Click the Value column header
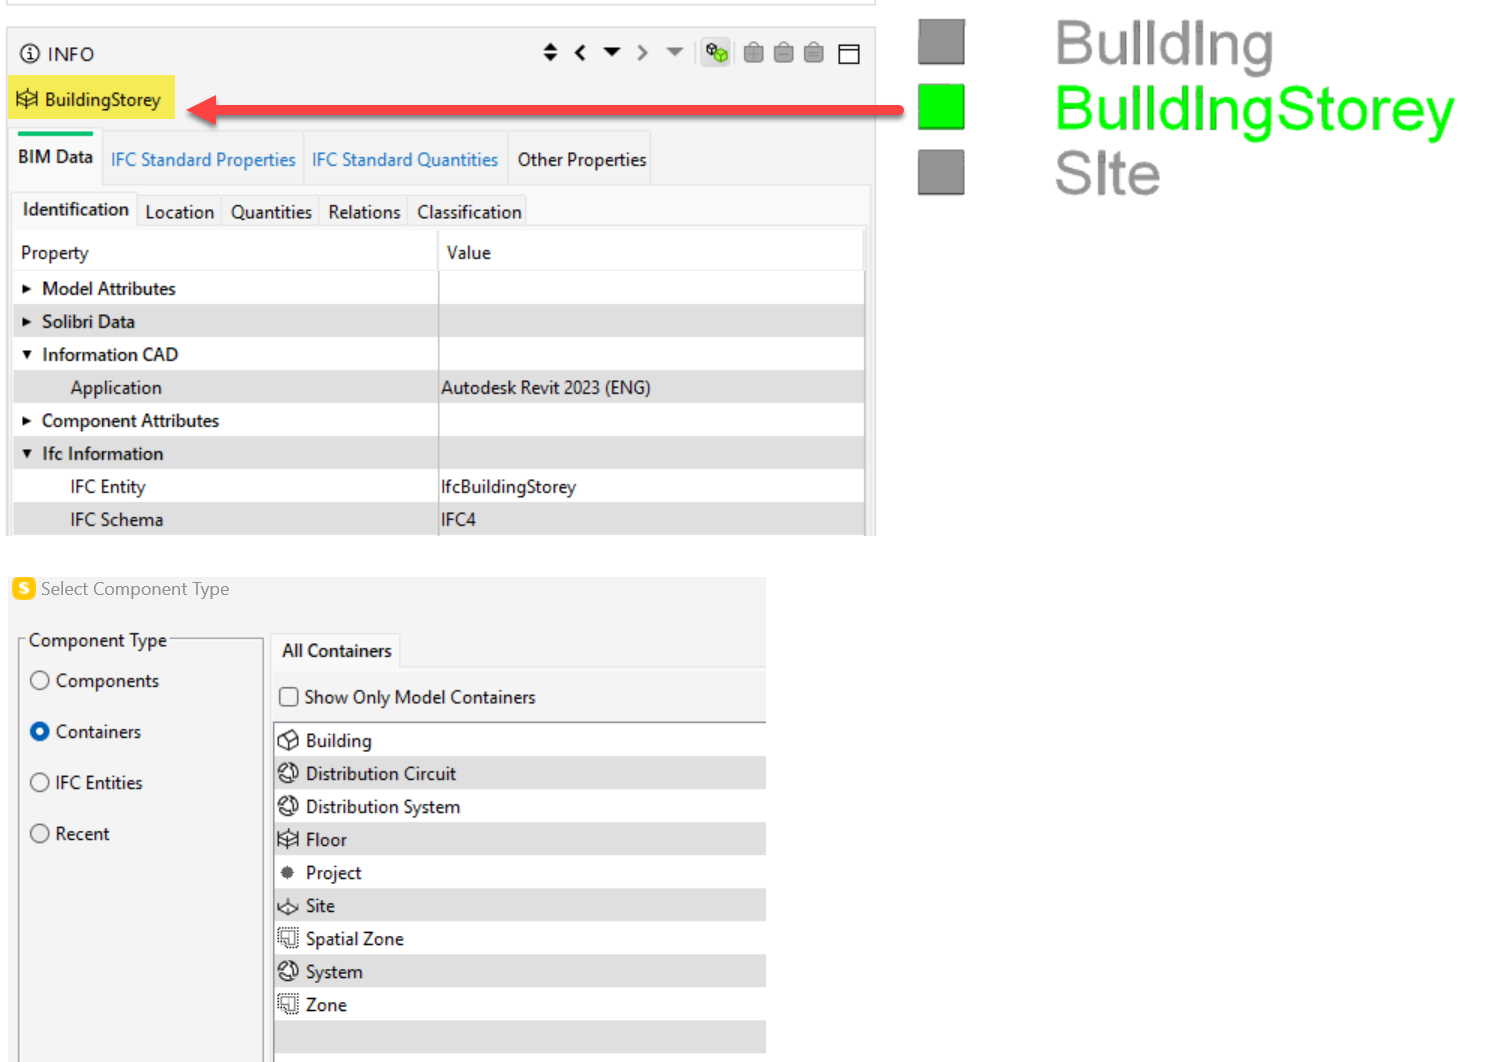Viewport: 1485px width, 1062px height. click(x=651, y=253)
